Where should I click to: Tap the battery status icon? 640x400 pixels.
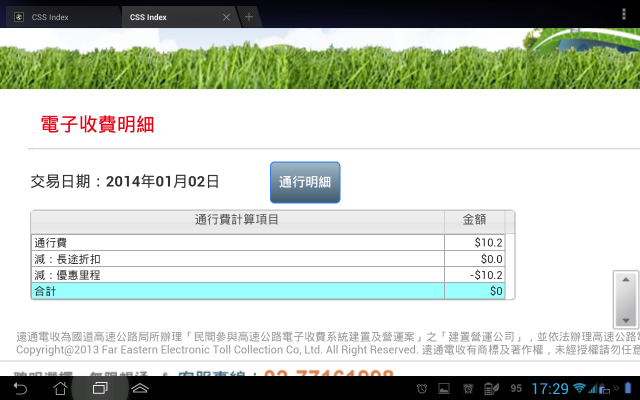pyautogui.click(x=628, y=388)
